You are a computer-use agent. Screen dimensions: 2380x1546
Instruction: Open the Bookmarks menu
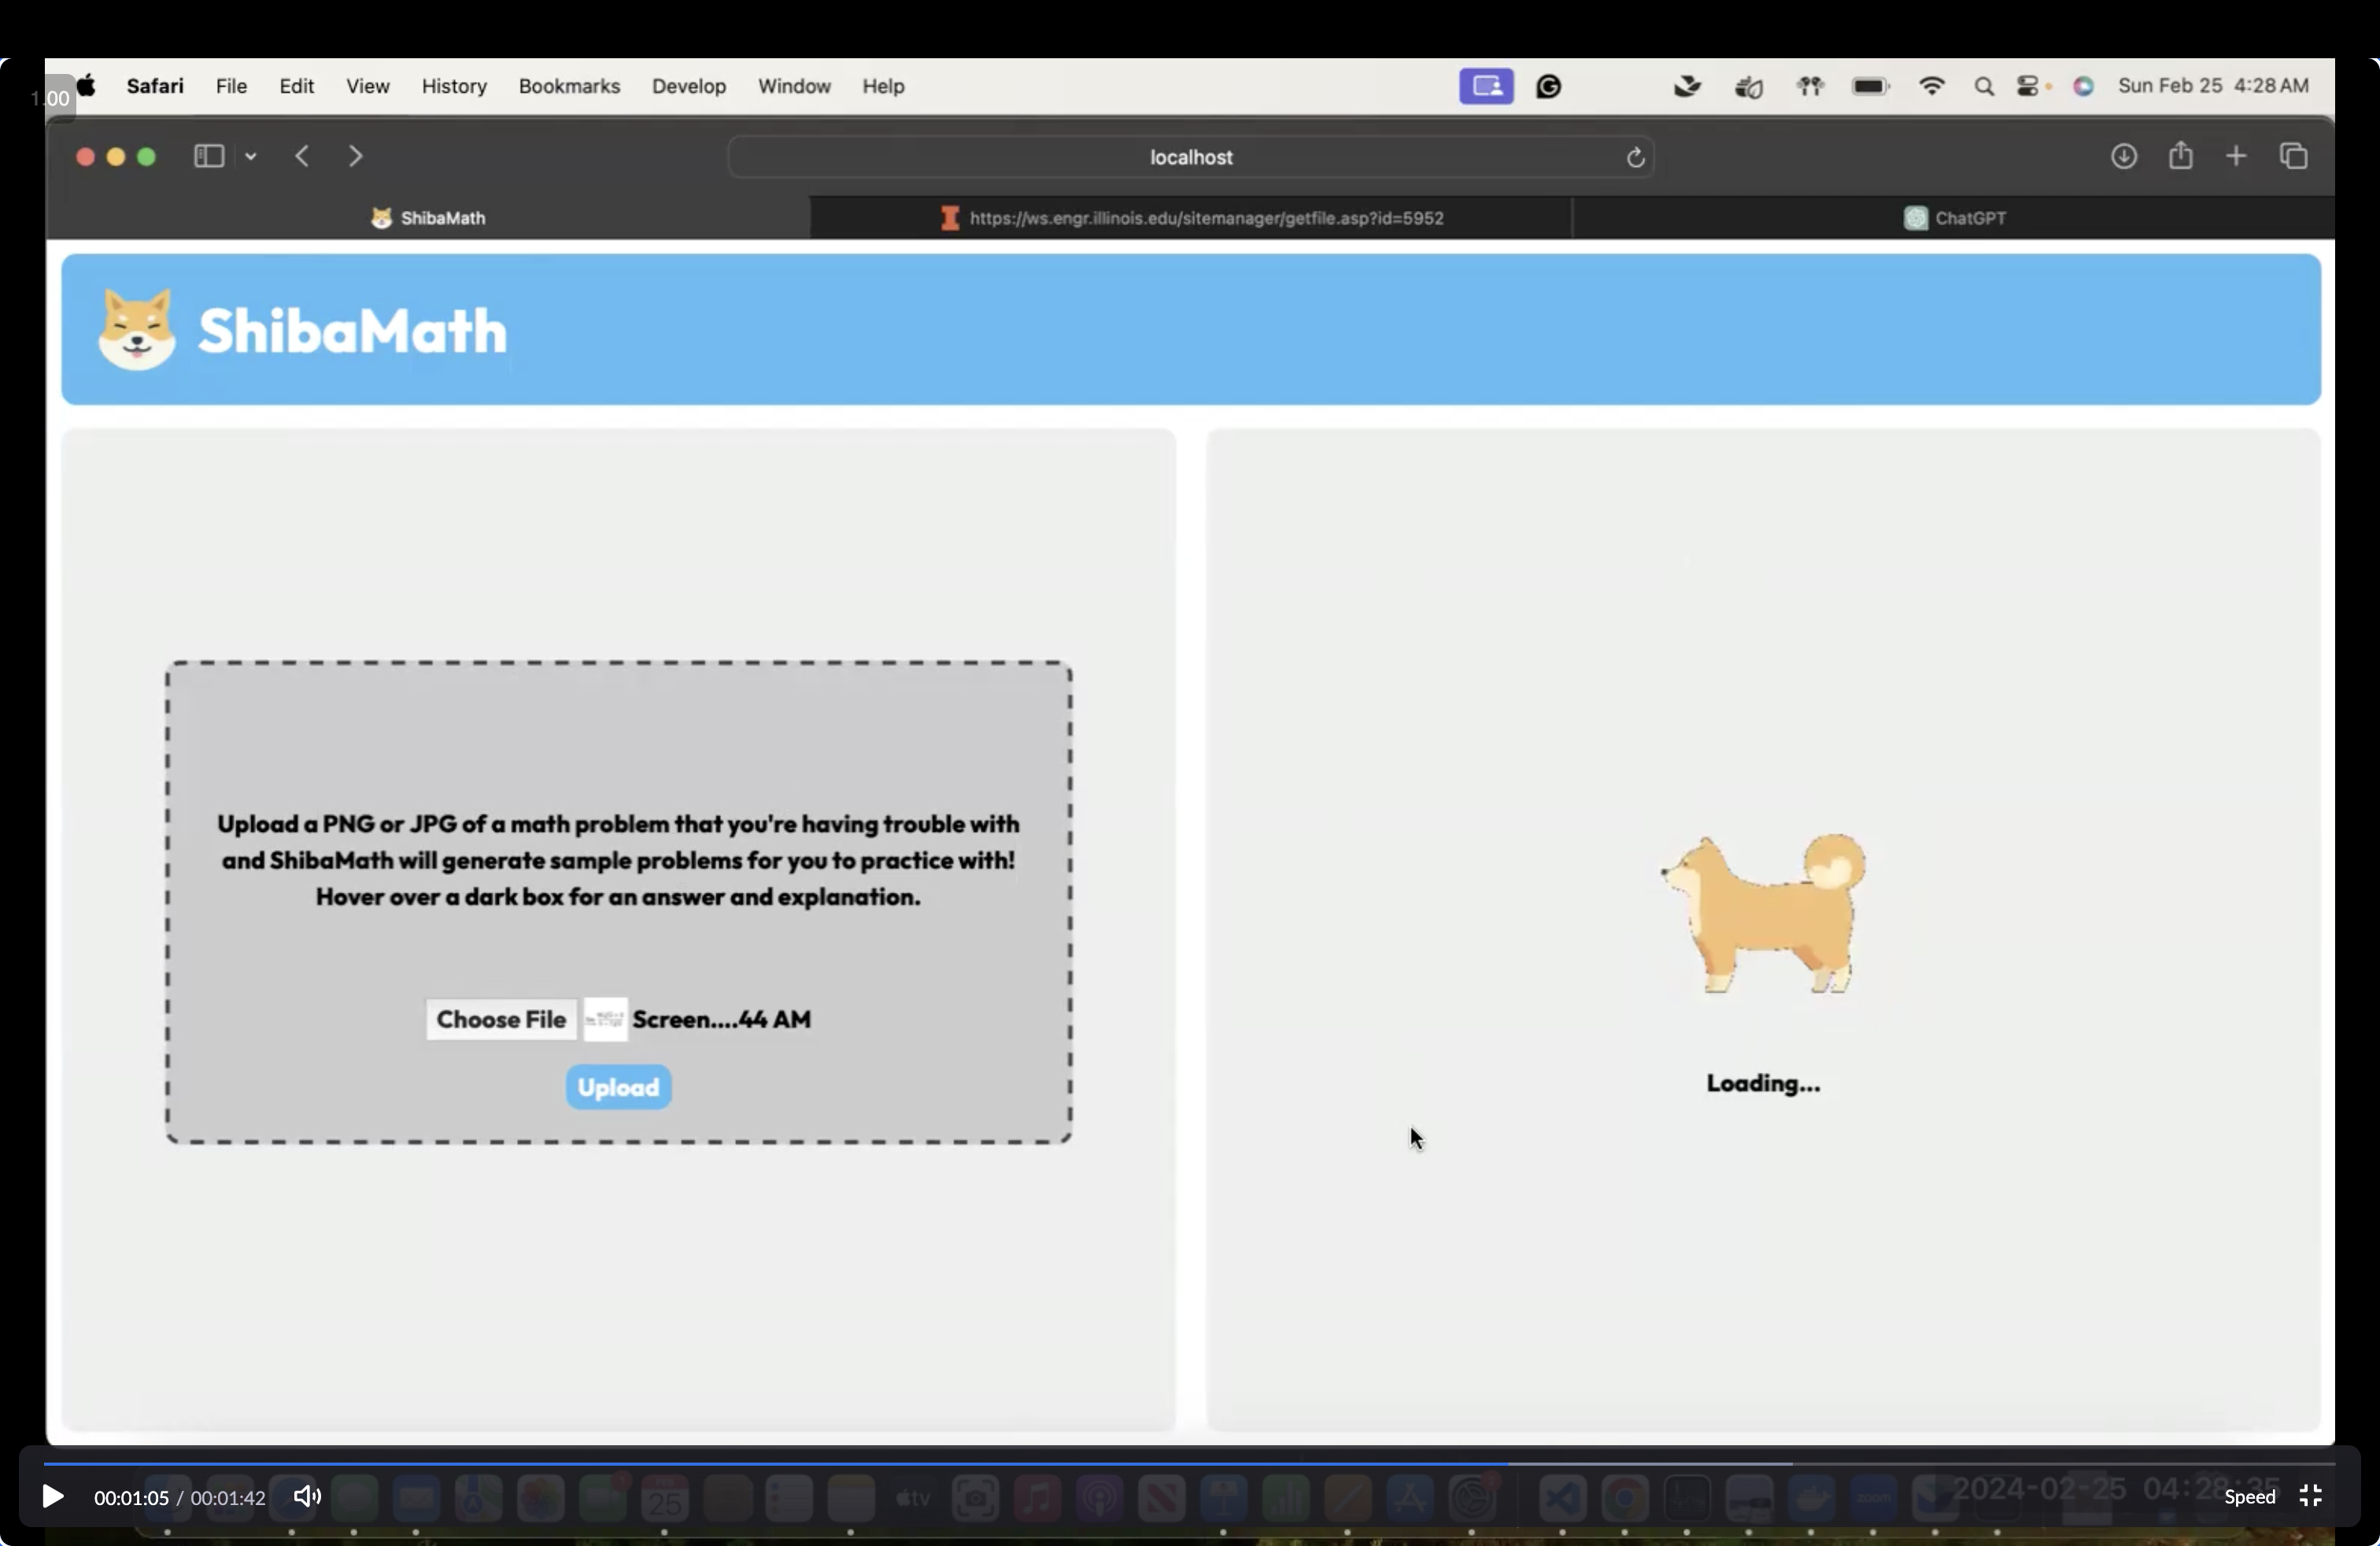(569, 86)
